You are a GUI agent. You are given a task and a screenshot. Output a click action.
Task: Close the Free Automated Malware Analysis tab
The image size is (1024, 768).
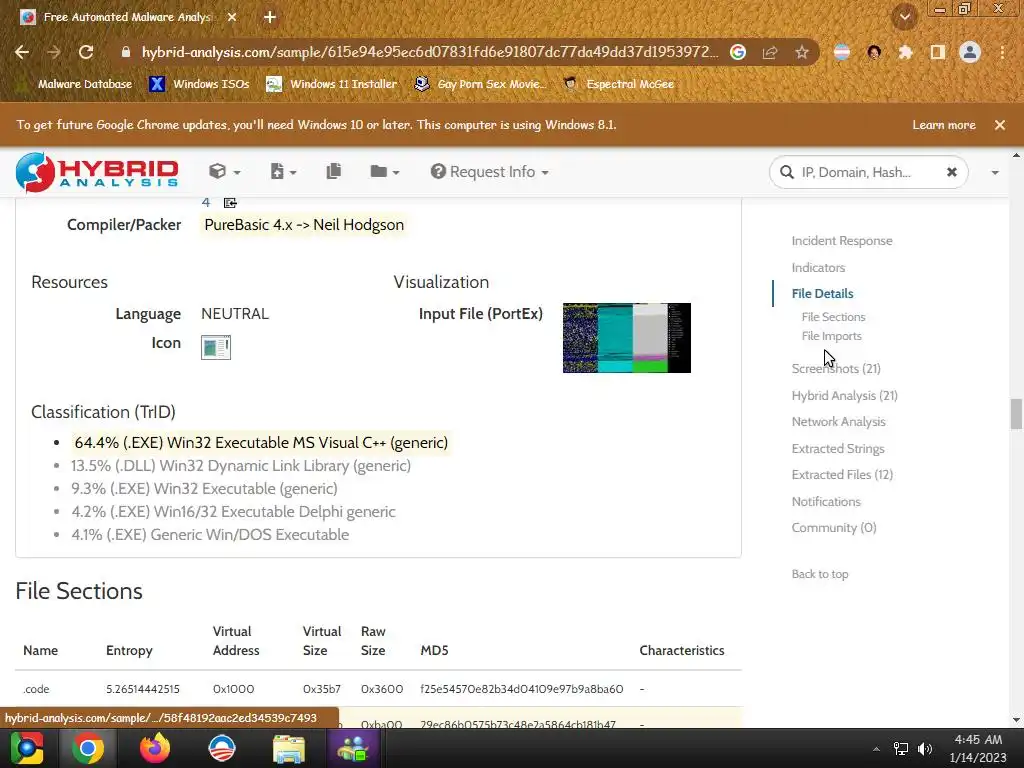232,17
